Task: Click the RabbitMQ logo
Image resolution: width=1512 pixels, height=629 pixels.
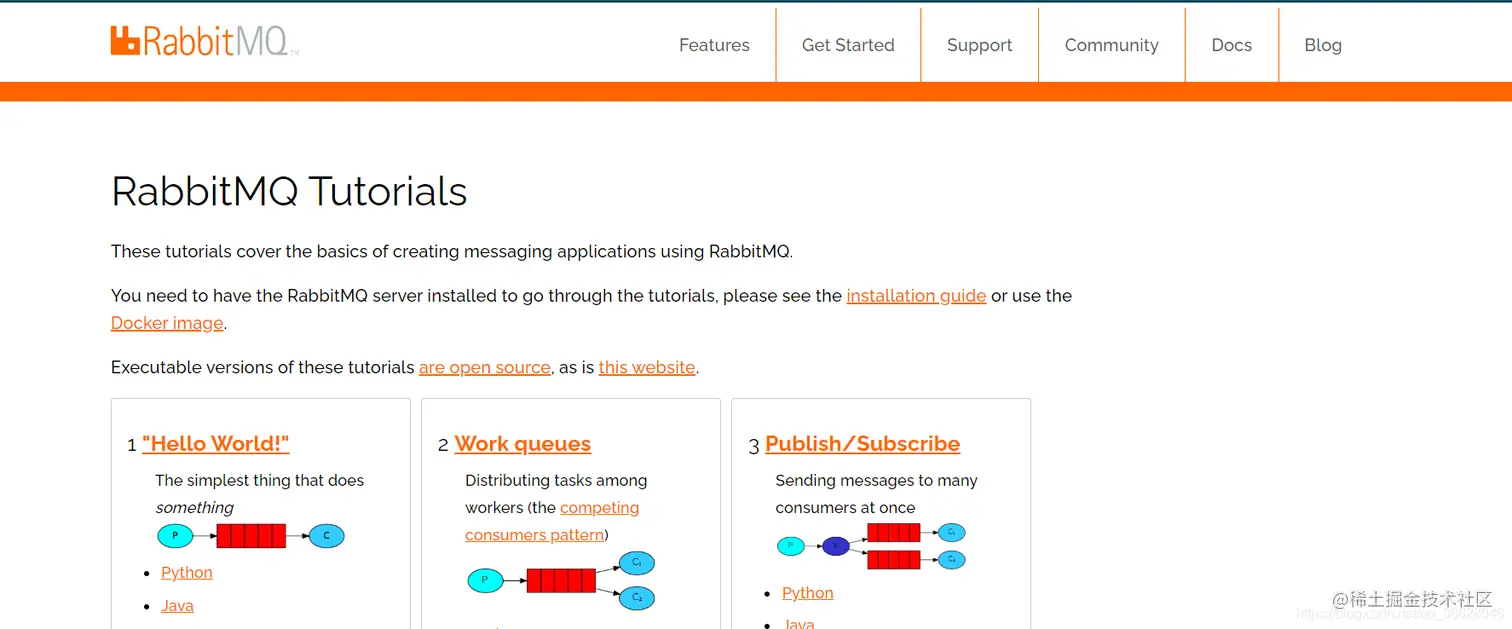Action: [x=204, y=41]
